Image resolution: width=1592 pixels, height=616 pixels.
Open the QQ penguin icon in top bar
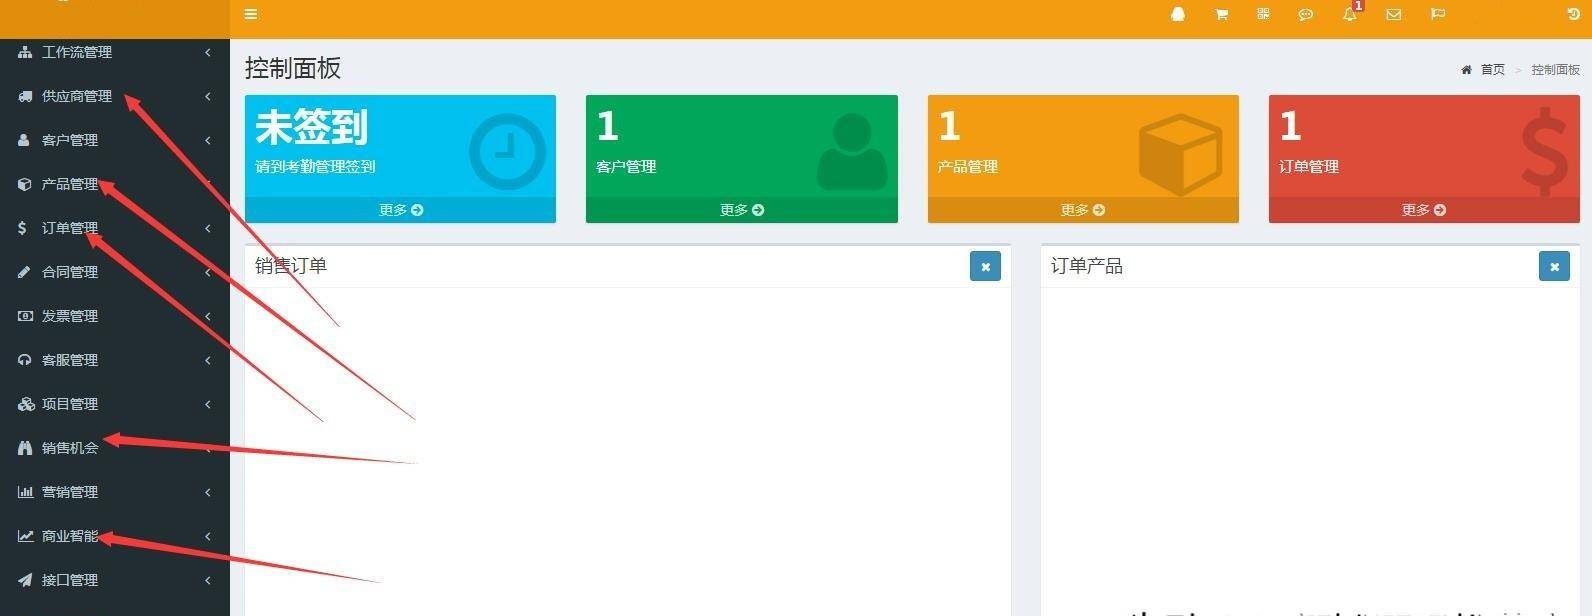point(1178,14)
